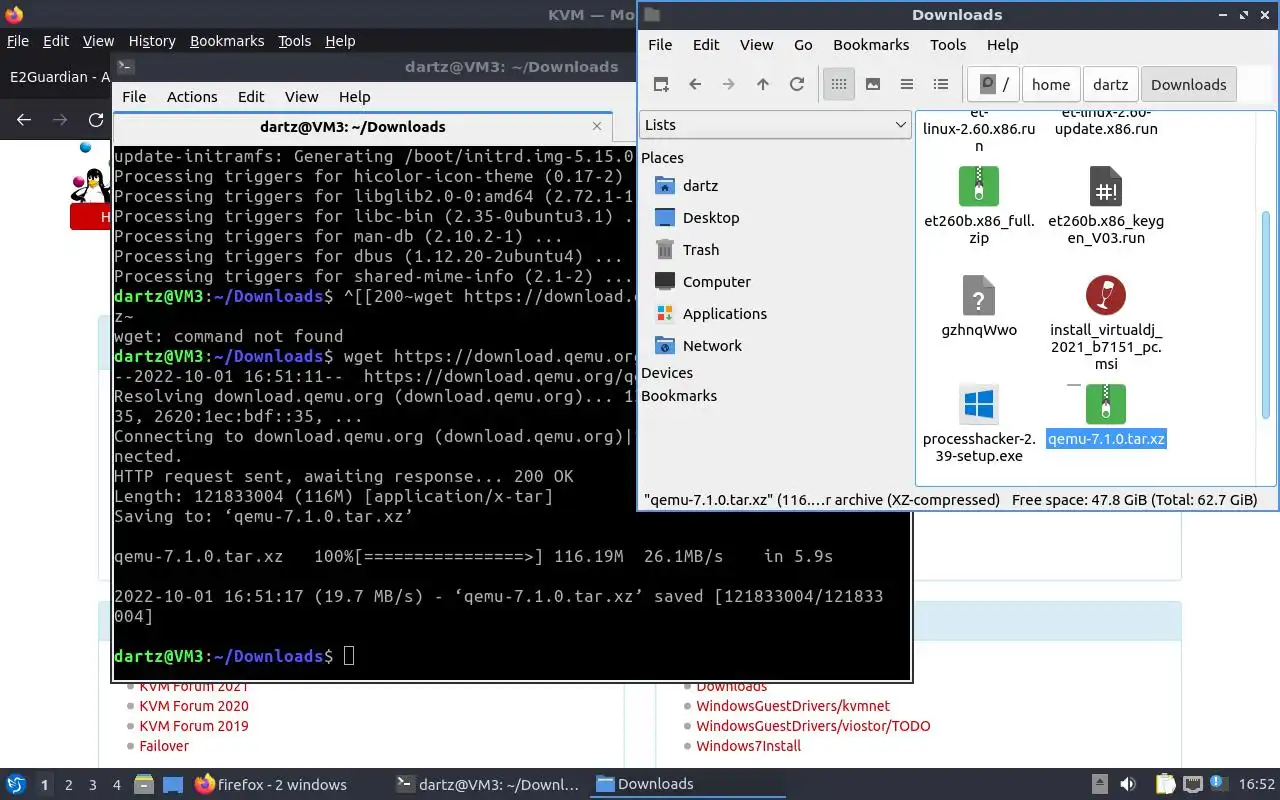Open file manager Help menu
1280x800 pixels.
[x=1002, y=45]
